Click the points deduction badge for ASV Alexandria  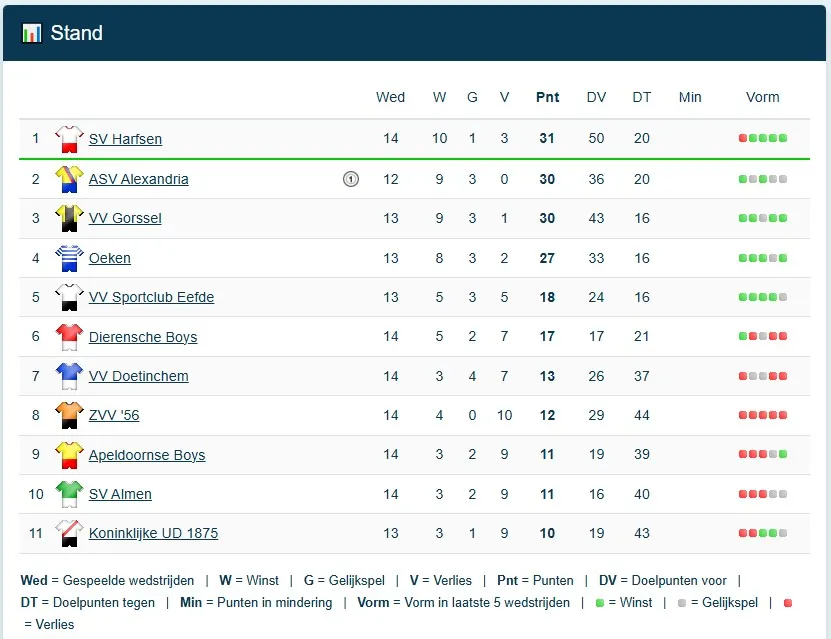point(350,179)
